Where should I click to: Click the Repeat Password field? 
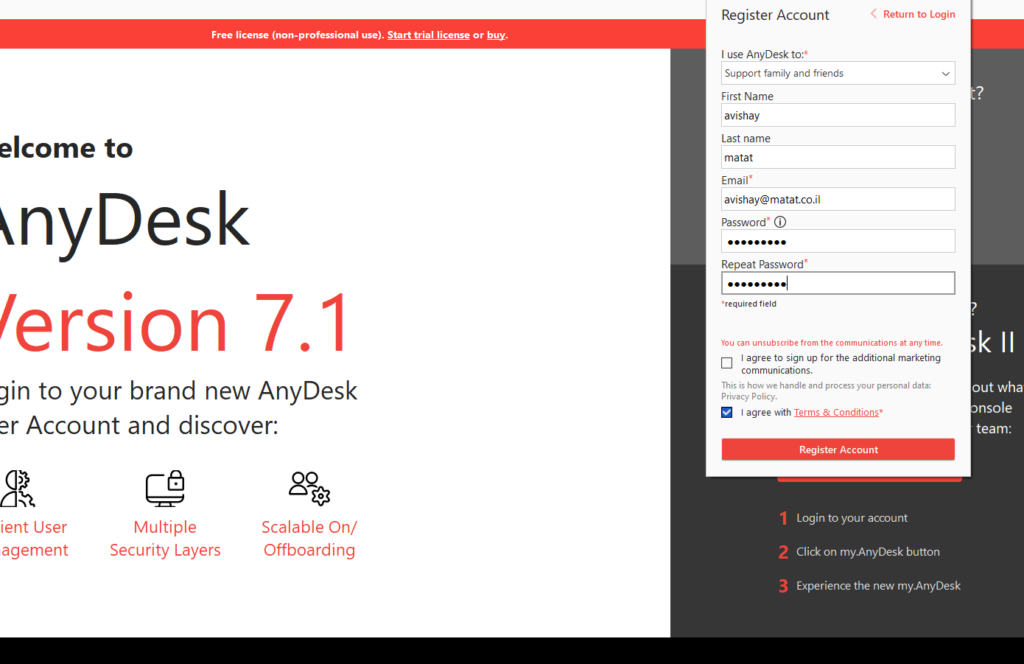click(x=838, y=283)
